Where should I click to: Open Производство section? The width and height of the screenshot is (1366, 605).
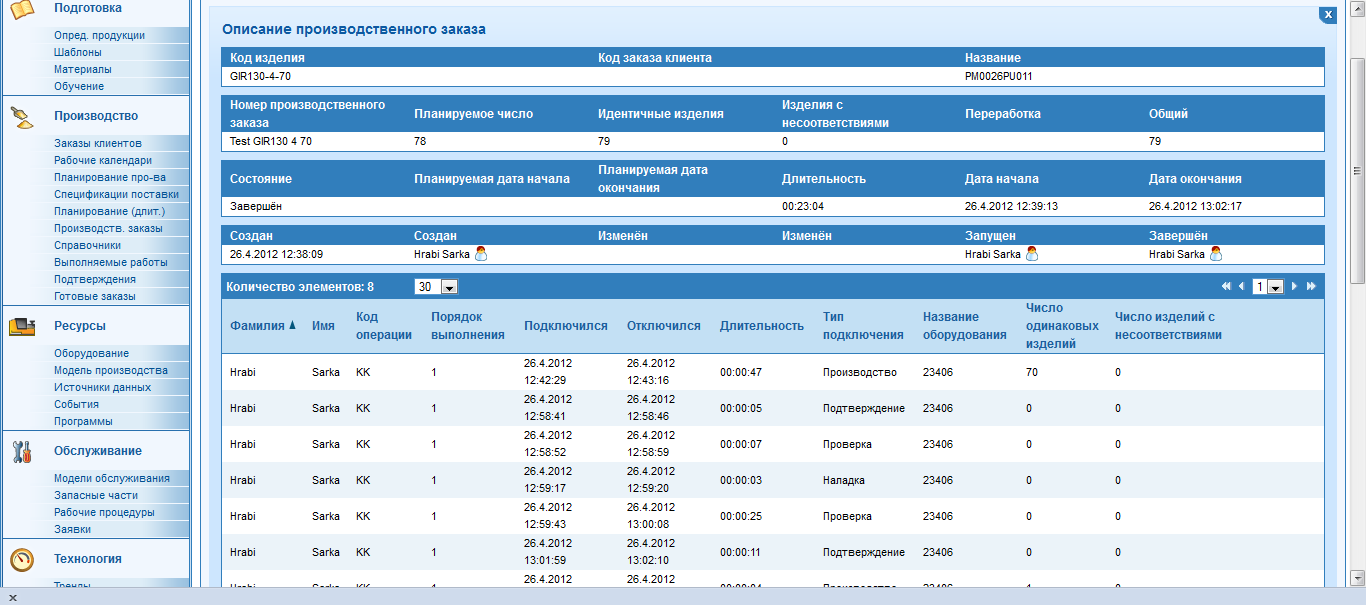(96, 116)
